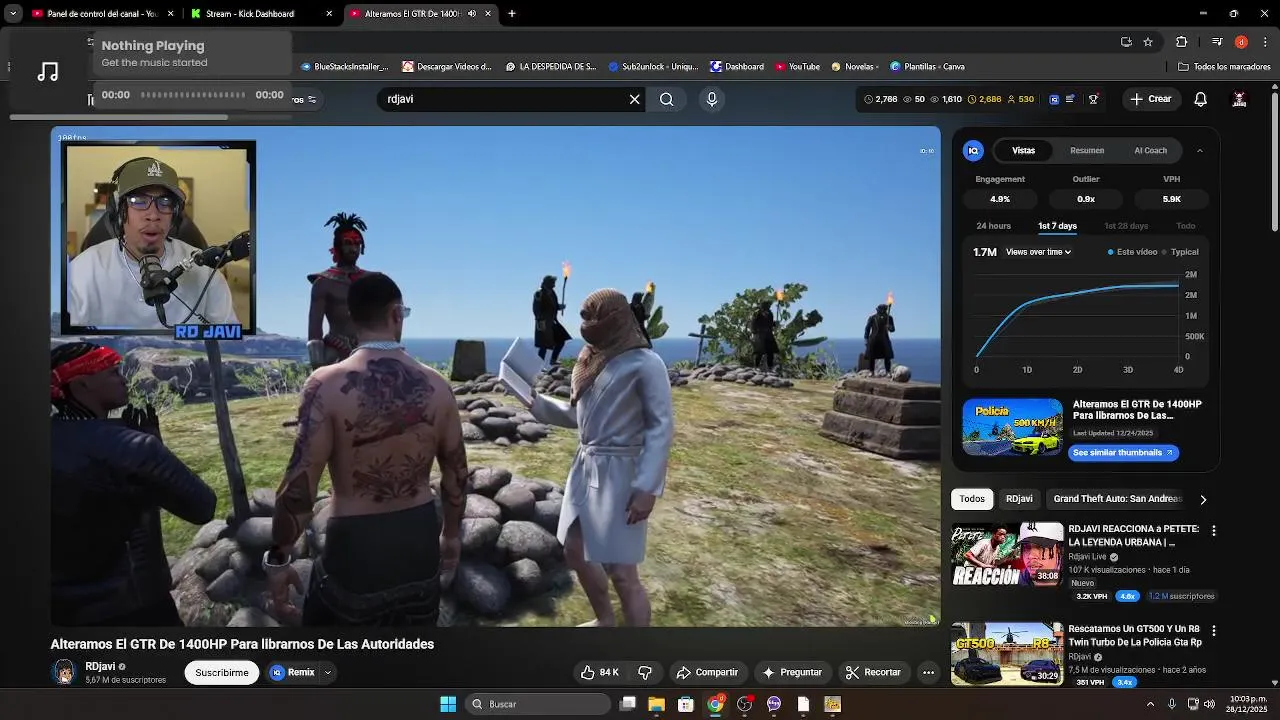Expand the Remix button dropdown arrow
Screen dimensions: 1280x720
[x=327, y=673]
